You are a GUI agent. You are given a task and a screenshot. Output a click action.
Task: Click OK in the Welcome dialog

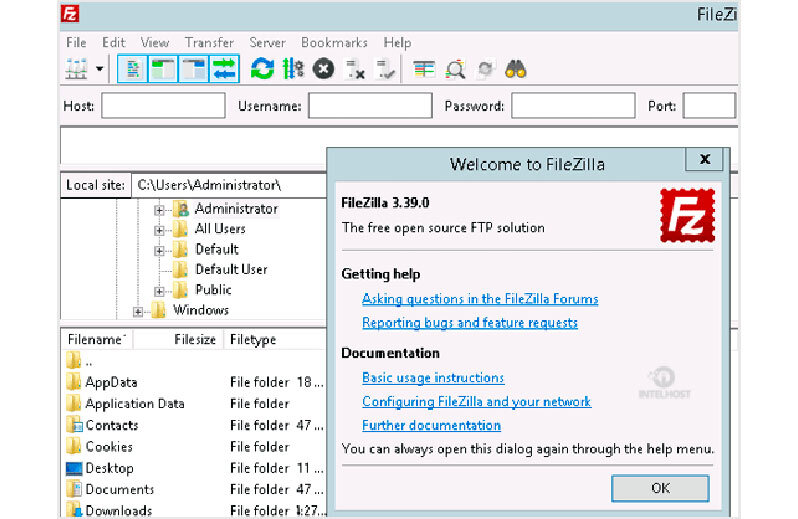point(660,488)
